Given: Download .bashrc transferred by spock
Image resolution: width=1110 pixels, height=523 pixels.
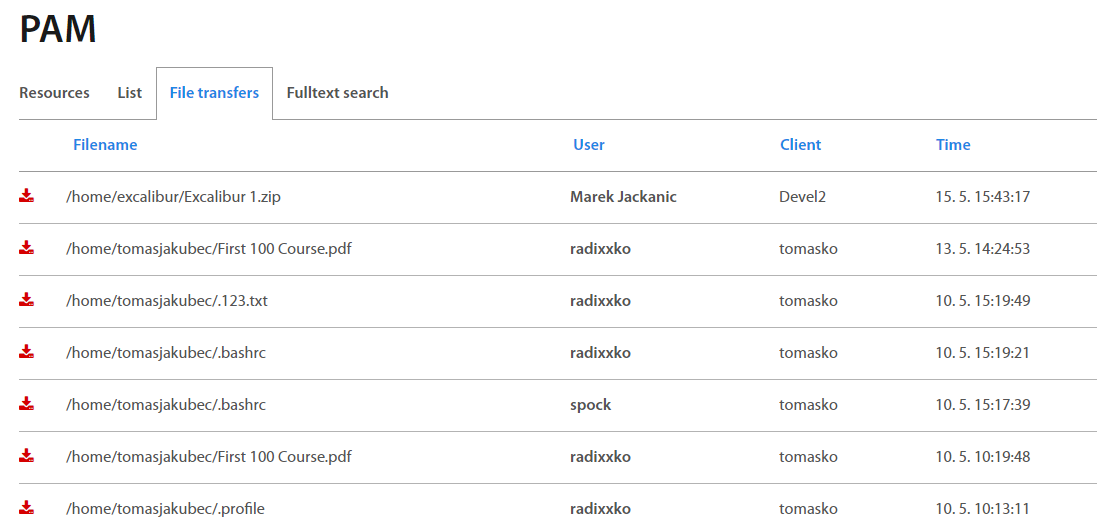Looking at the screenshot, I should pos(27,405).
